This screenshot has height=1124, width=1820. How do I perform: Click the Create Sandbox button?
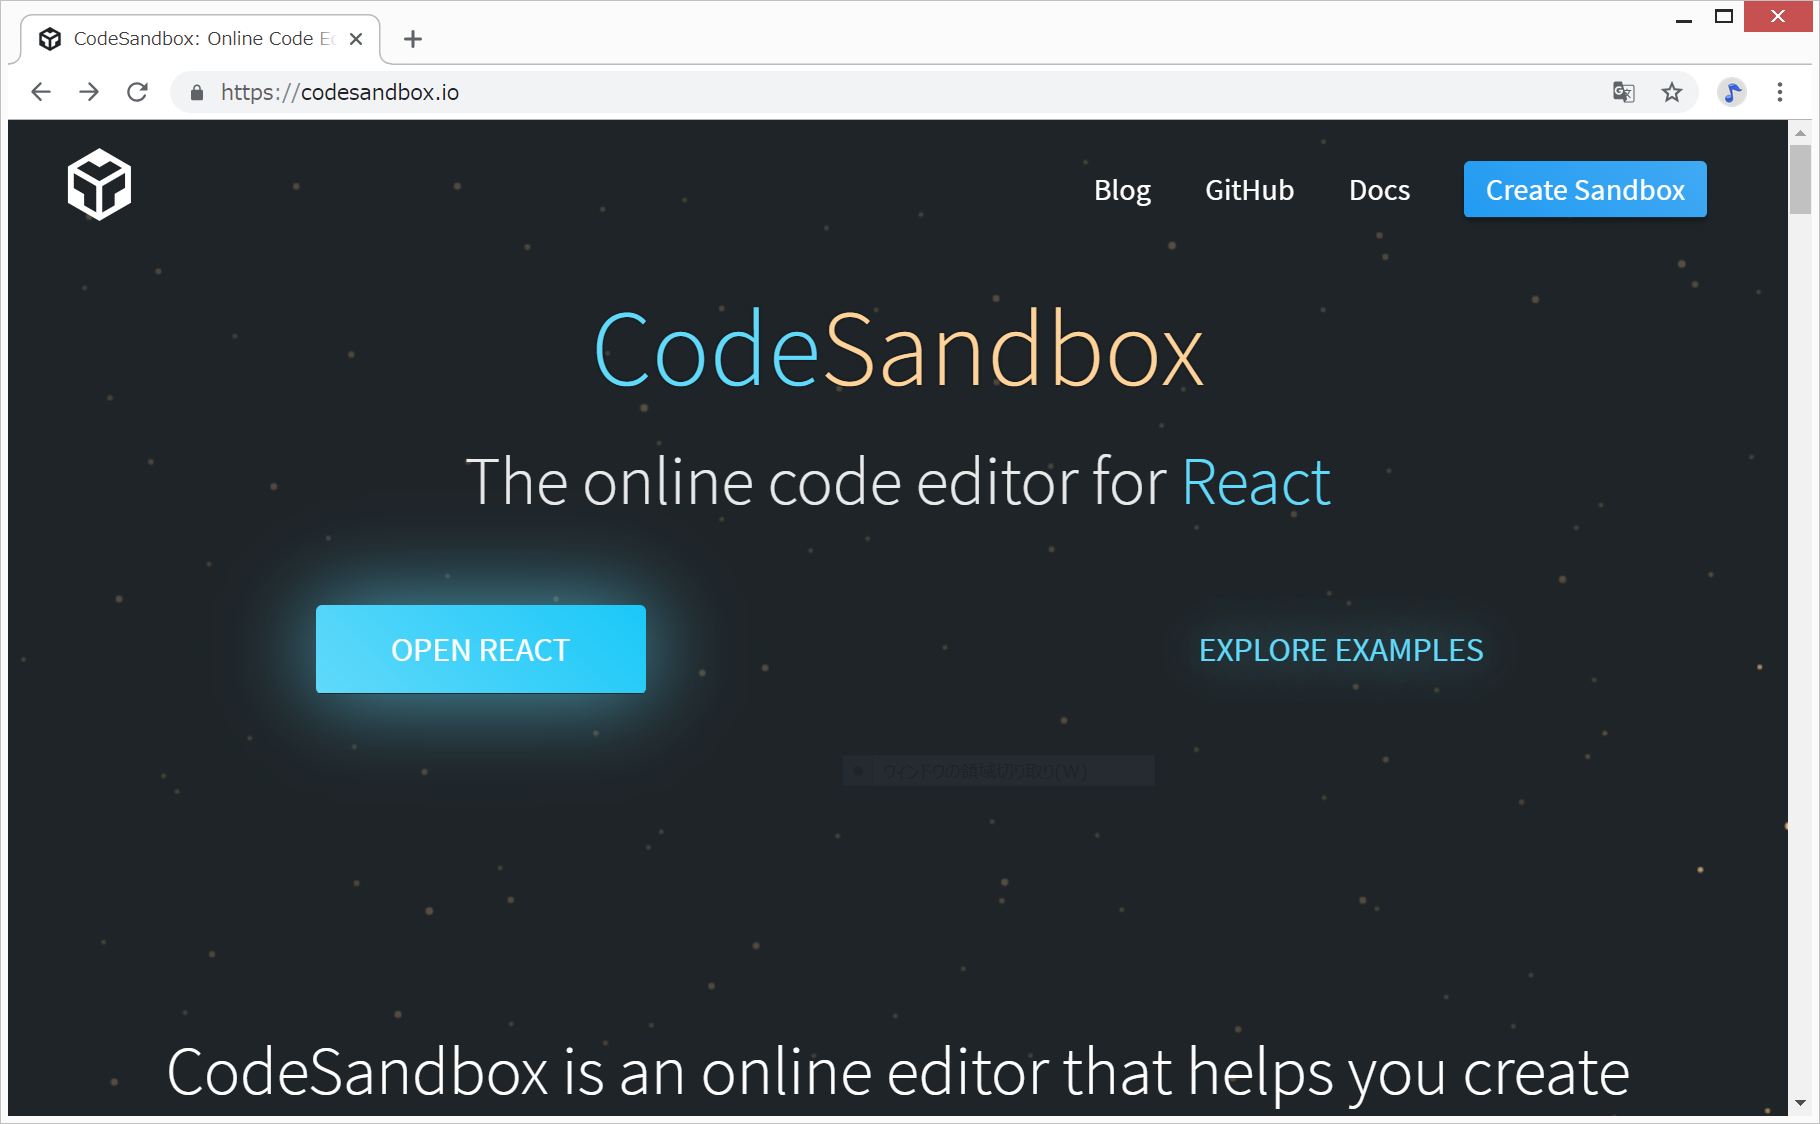tap(1584, 189)
